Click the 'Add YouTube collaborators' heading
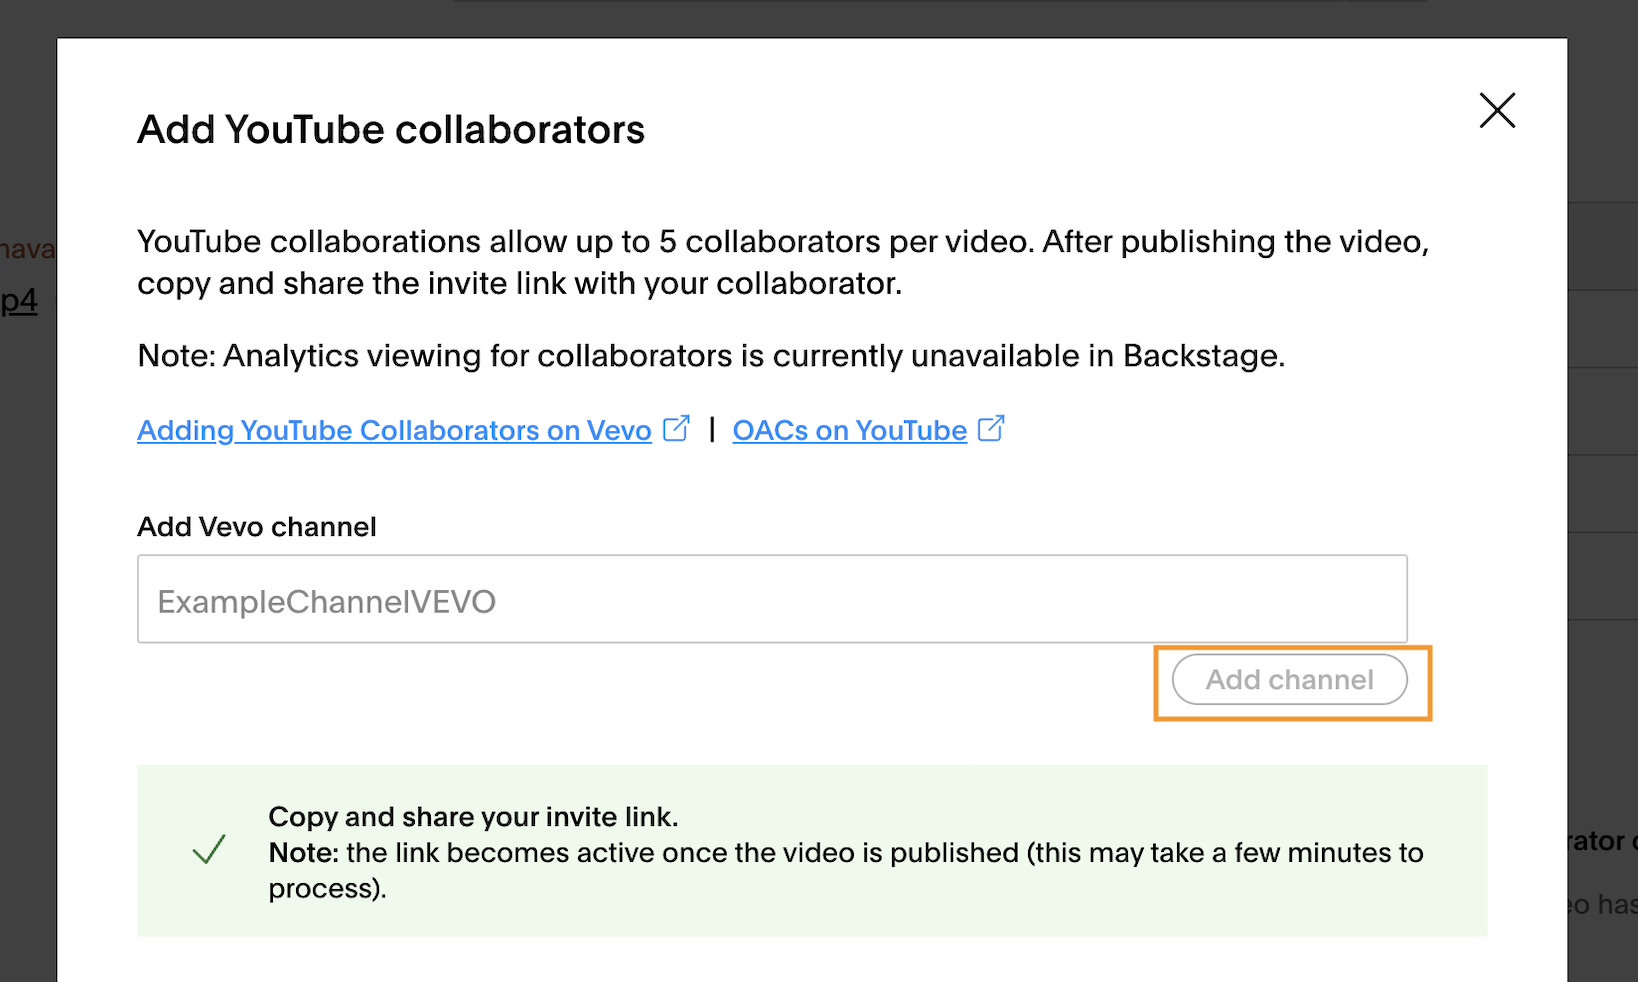 (391, 130)
